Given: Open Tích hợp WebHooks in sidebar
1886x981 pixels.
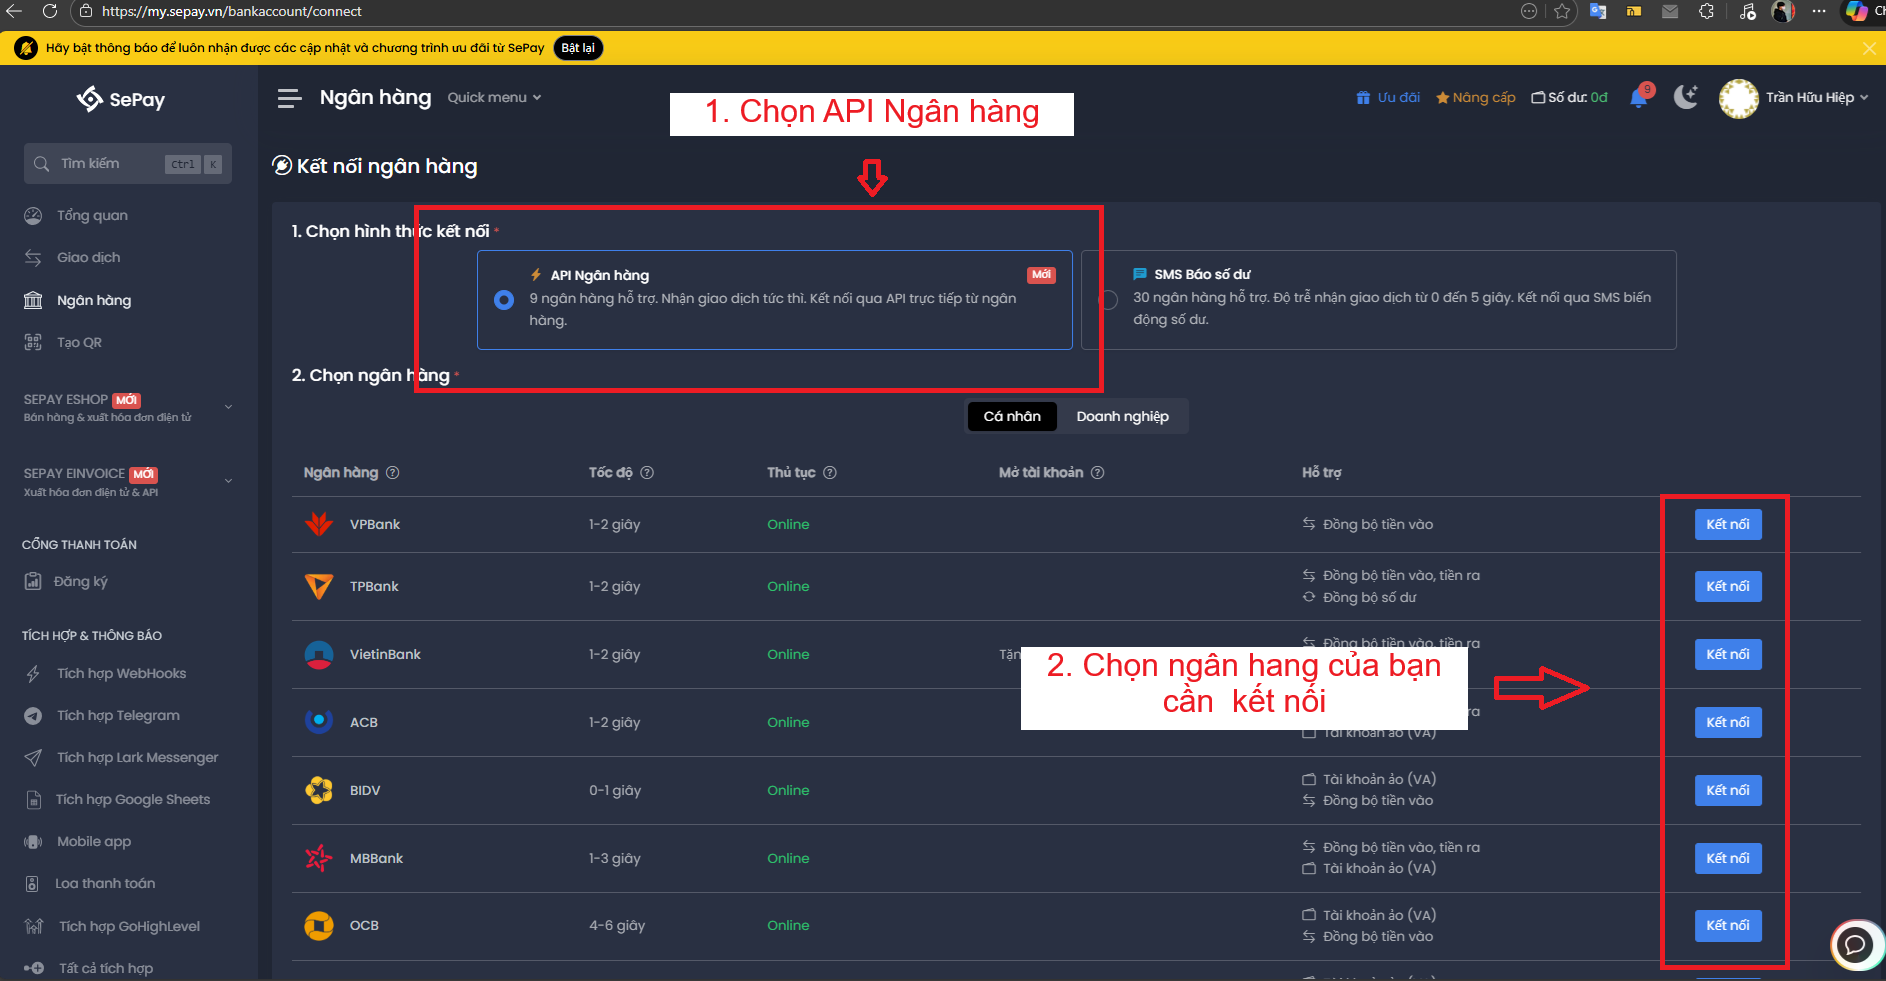Looking at the screenshot, I should pos(121,674).
